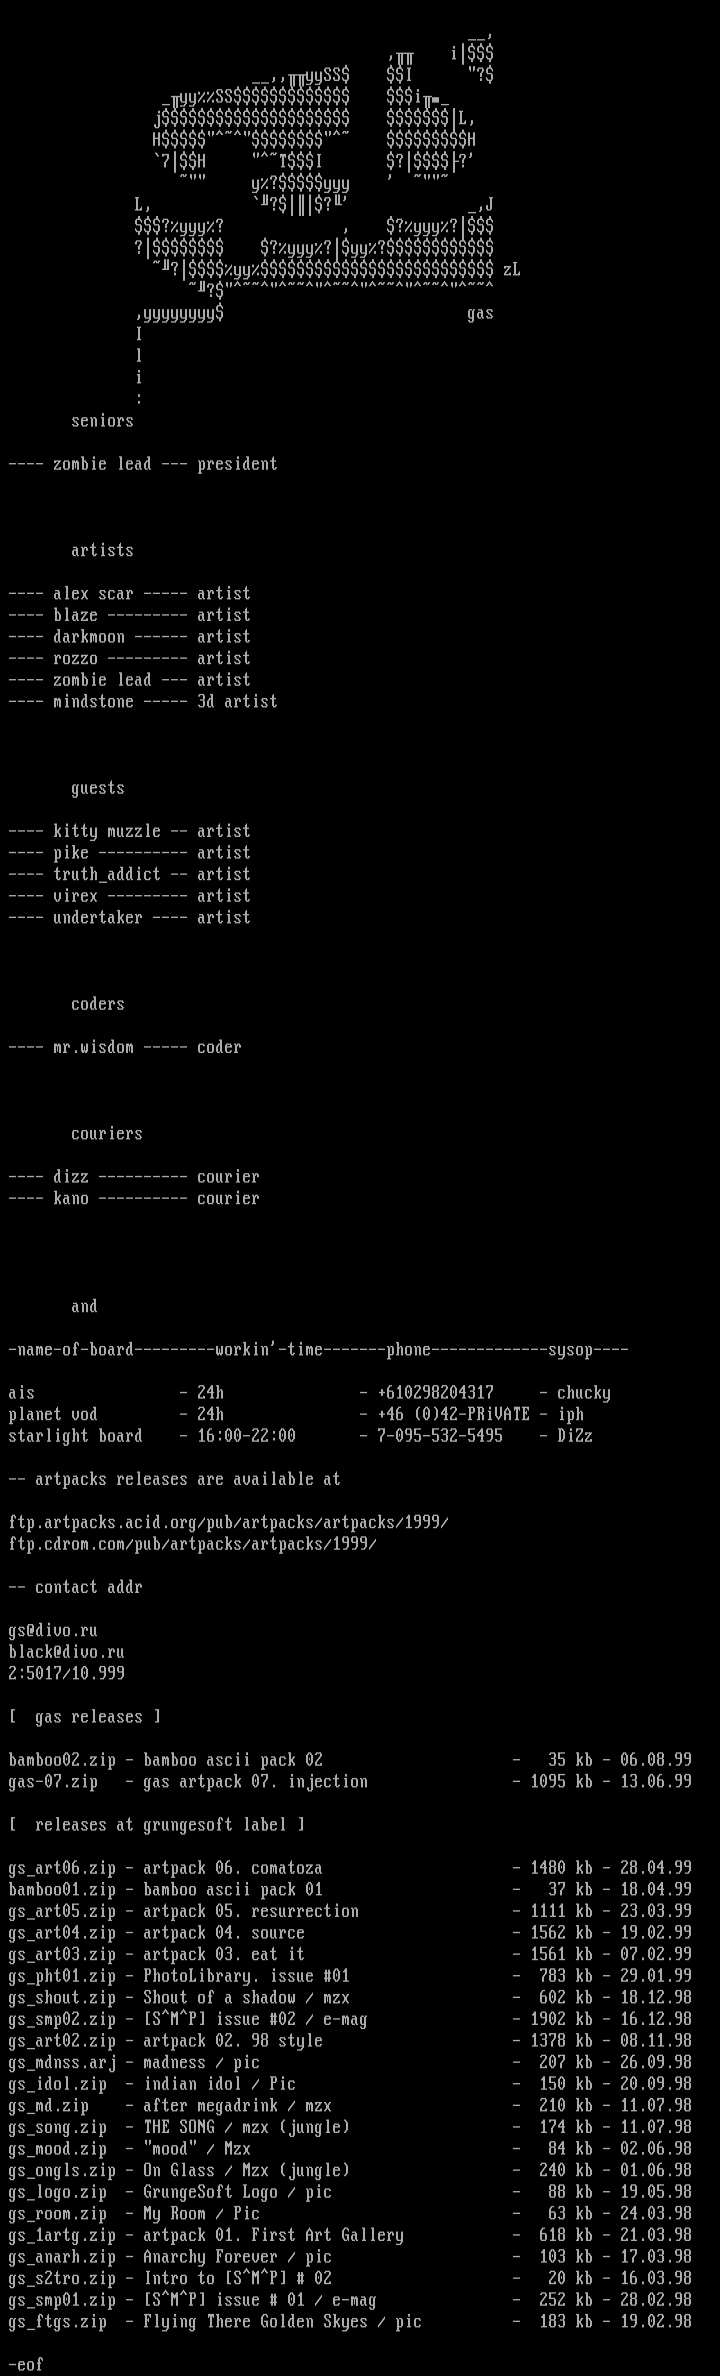
Task: Click the gs_pht01.zip PhotoLibrary entry
Action: pyautogui.click(x=350, y=1976)
